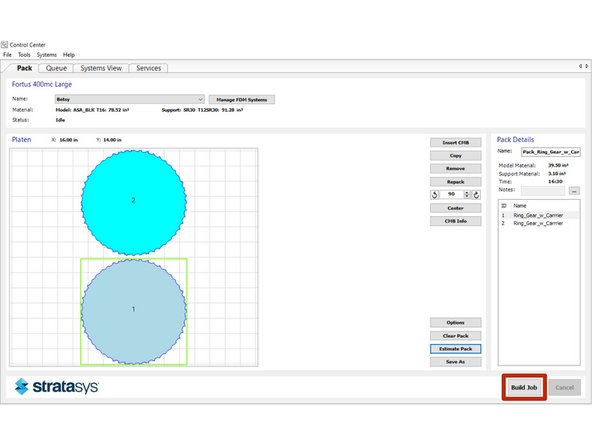Start the print with Build Job
The height and width of the screenshot is (444, 592).
click(x=524, y=387)
